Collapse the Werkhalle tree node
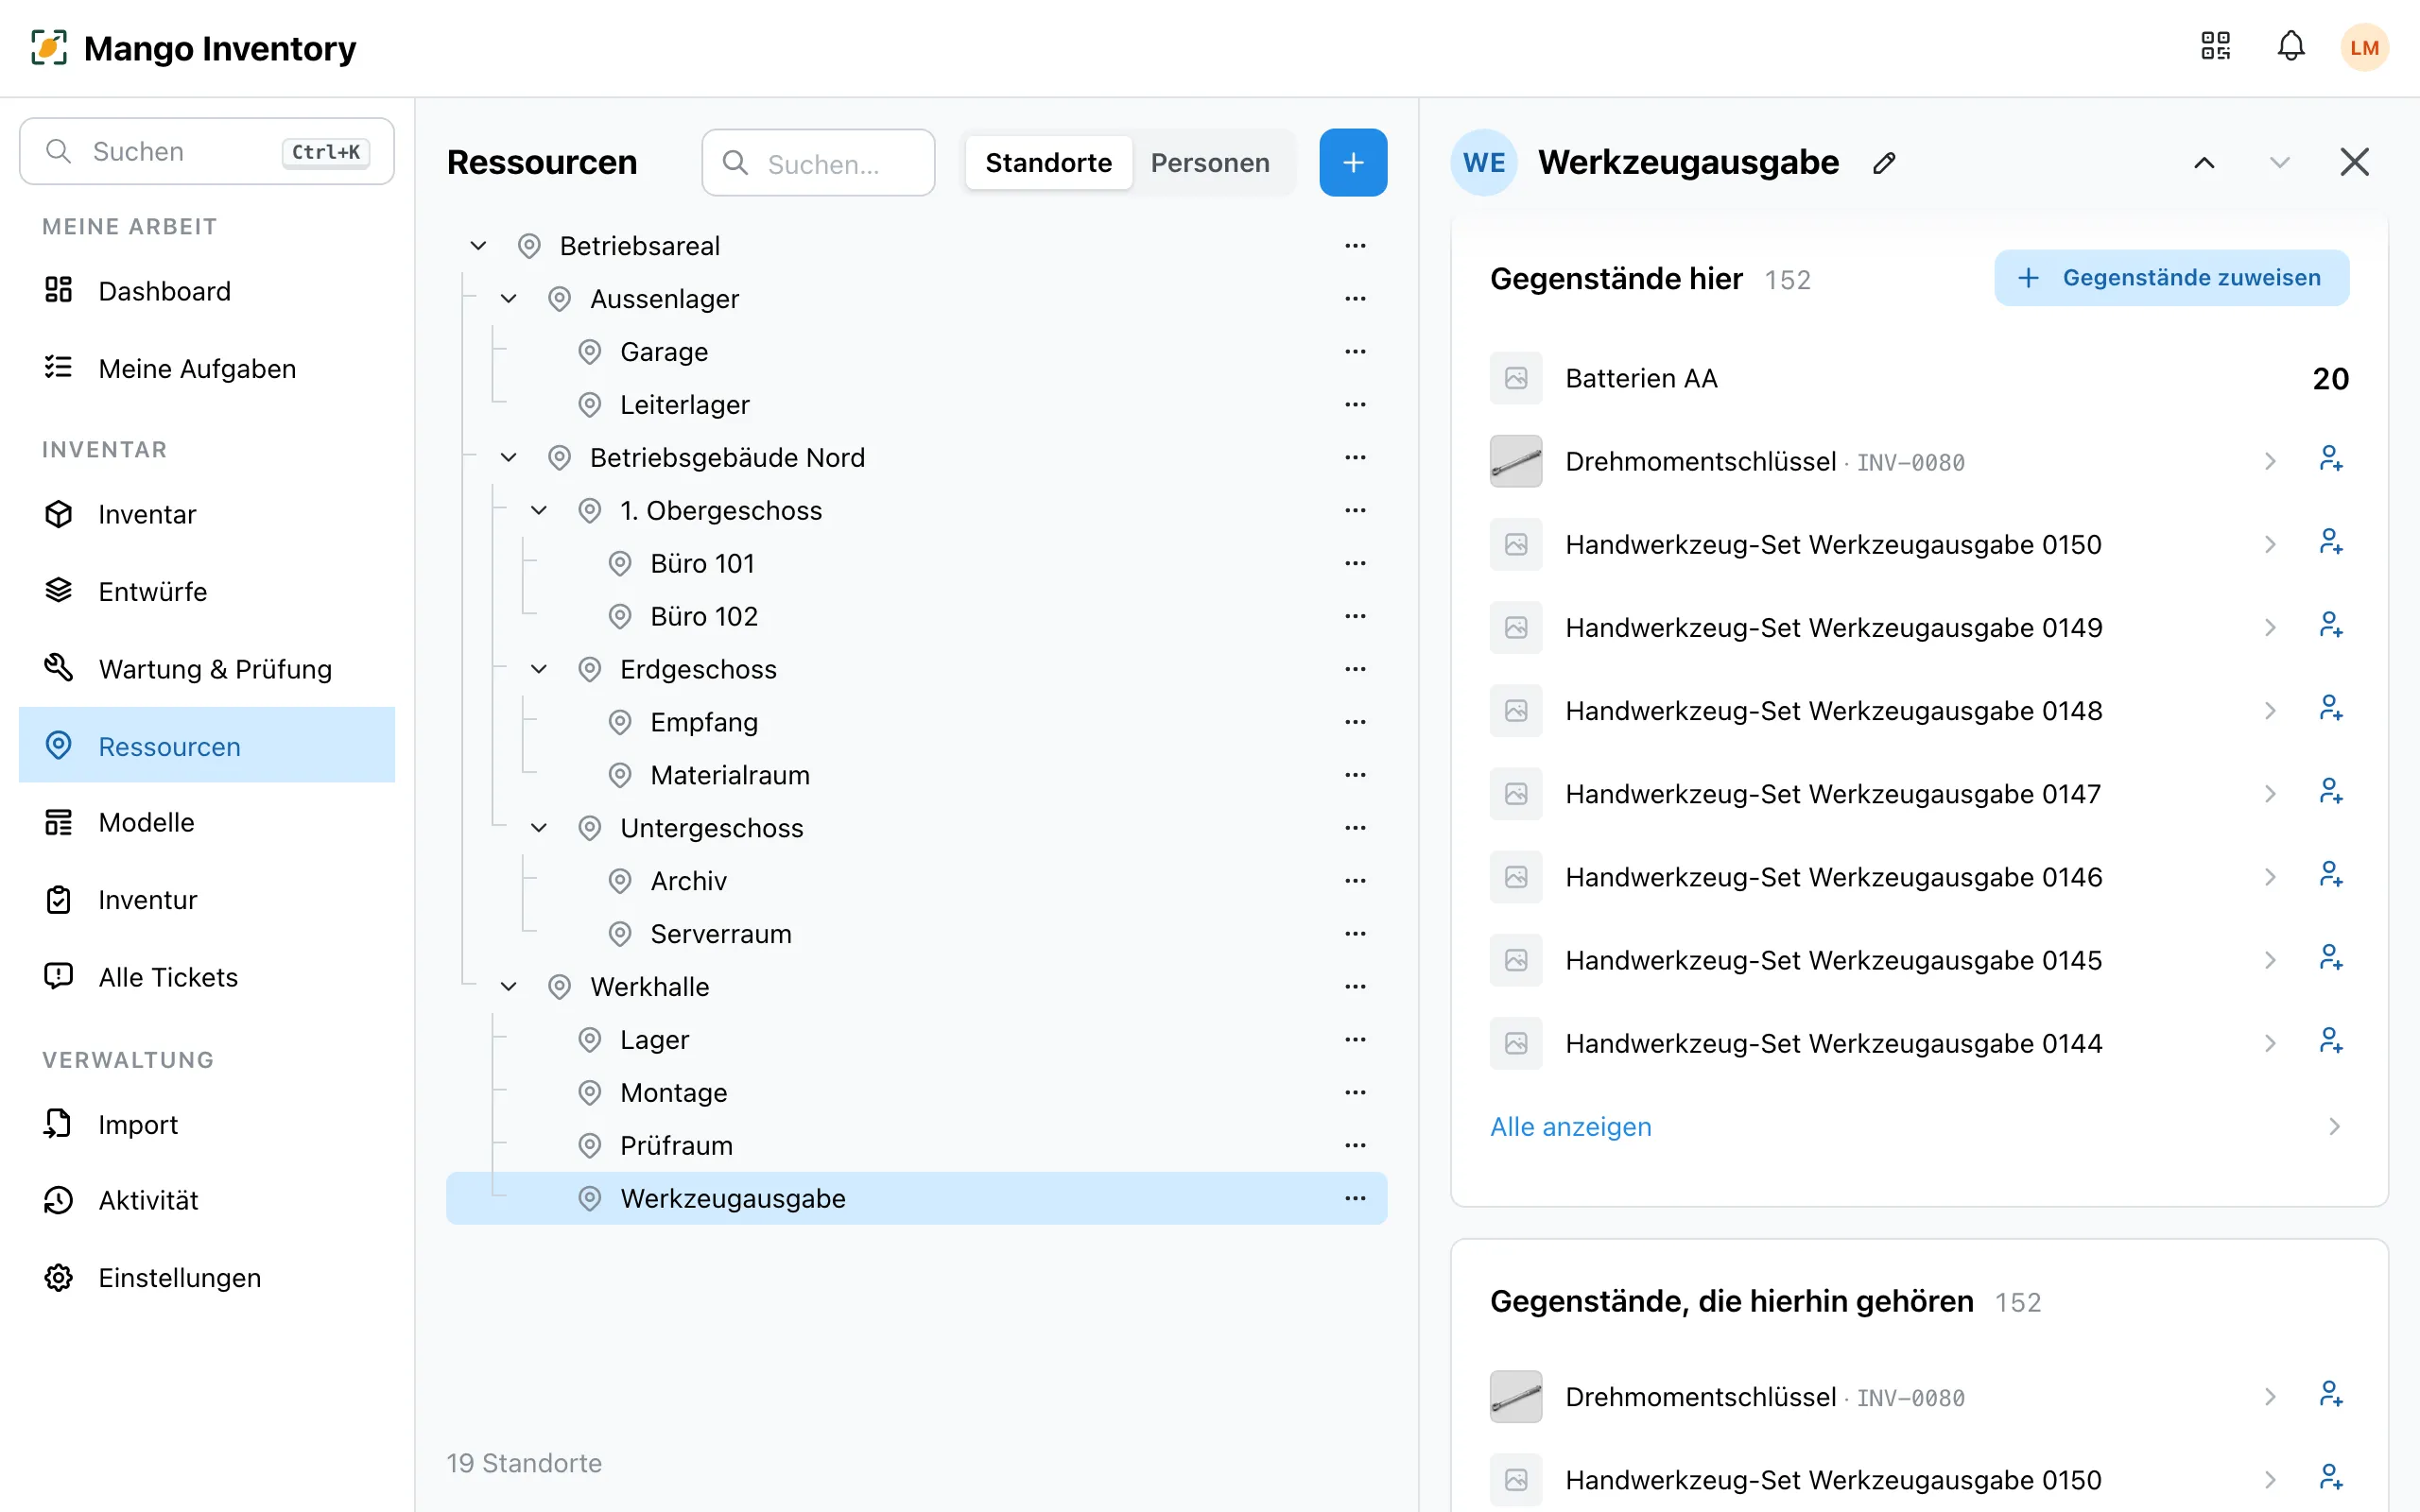The height and width of the screenshot is (1512, 2420). coord(508,987)
